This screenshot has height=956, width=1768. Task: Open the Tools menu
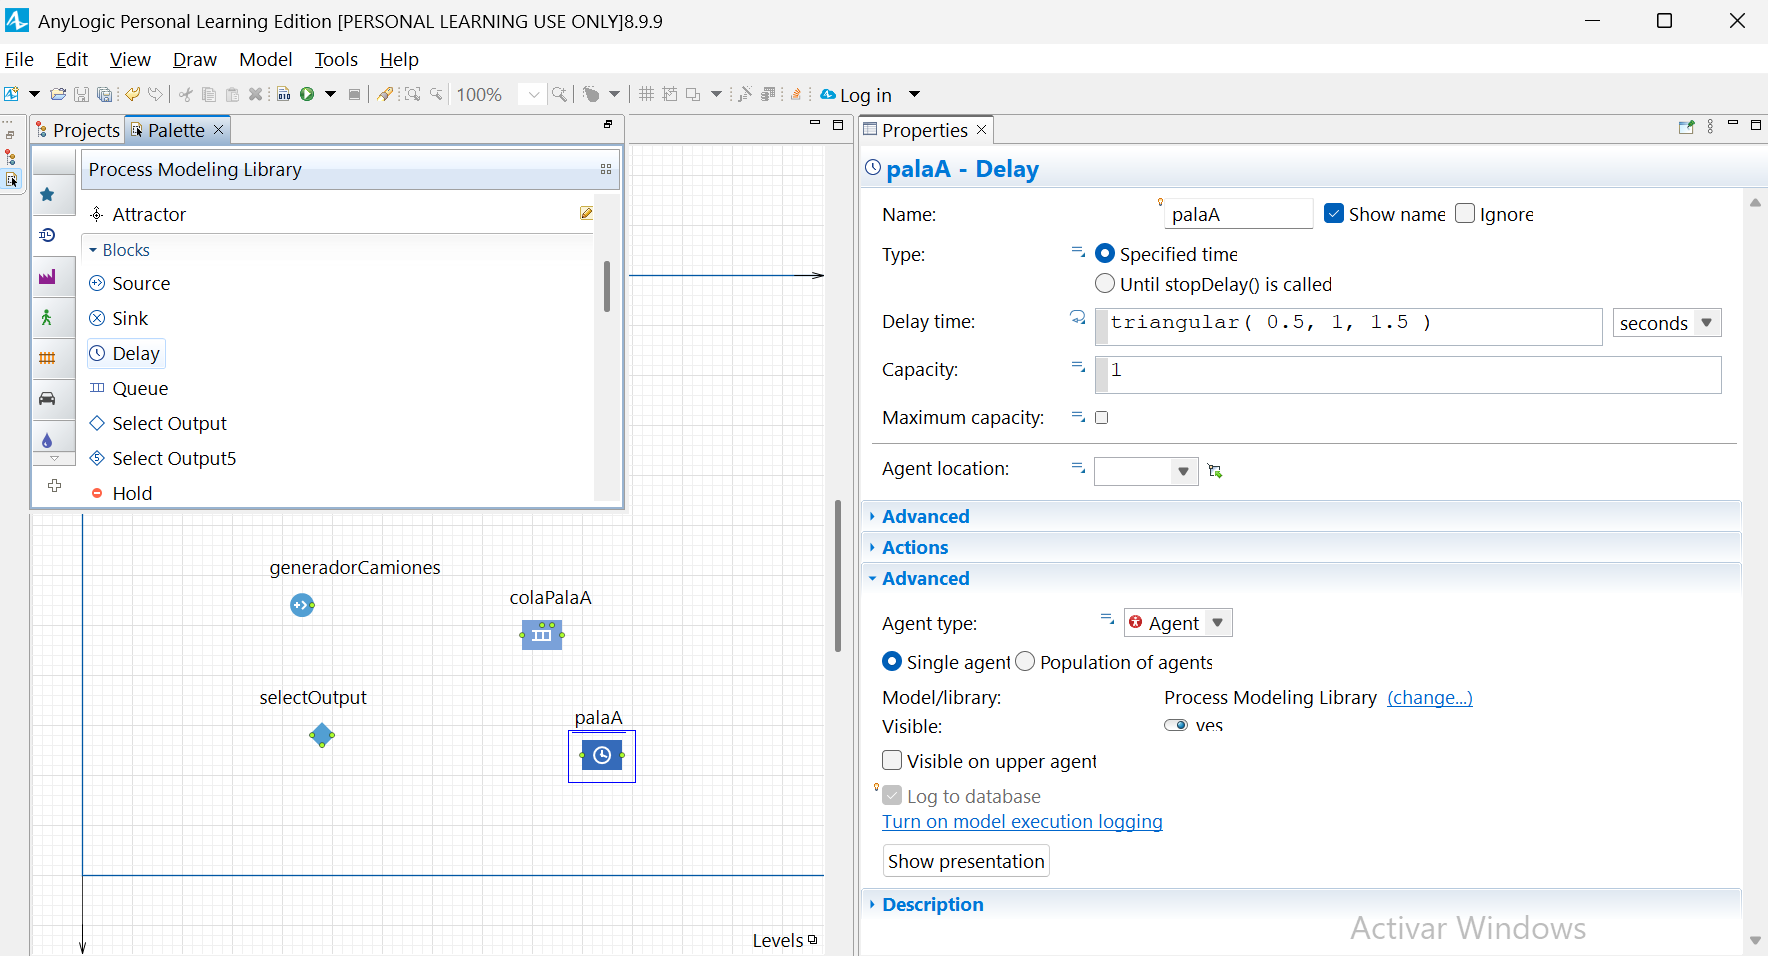[336, 60]
